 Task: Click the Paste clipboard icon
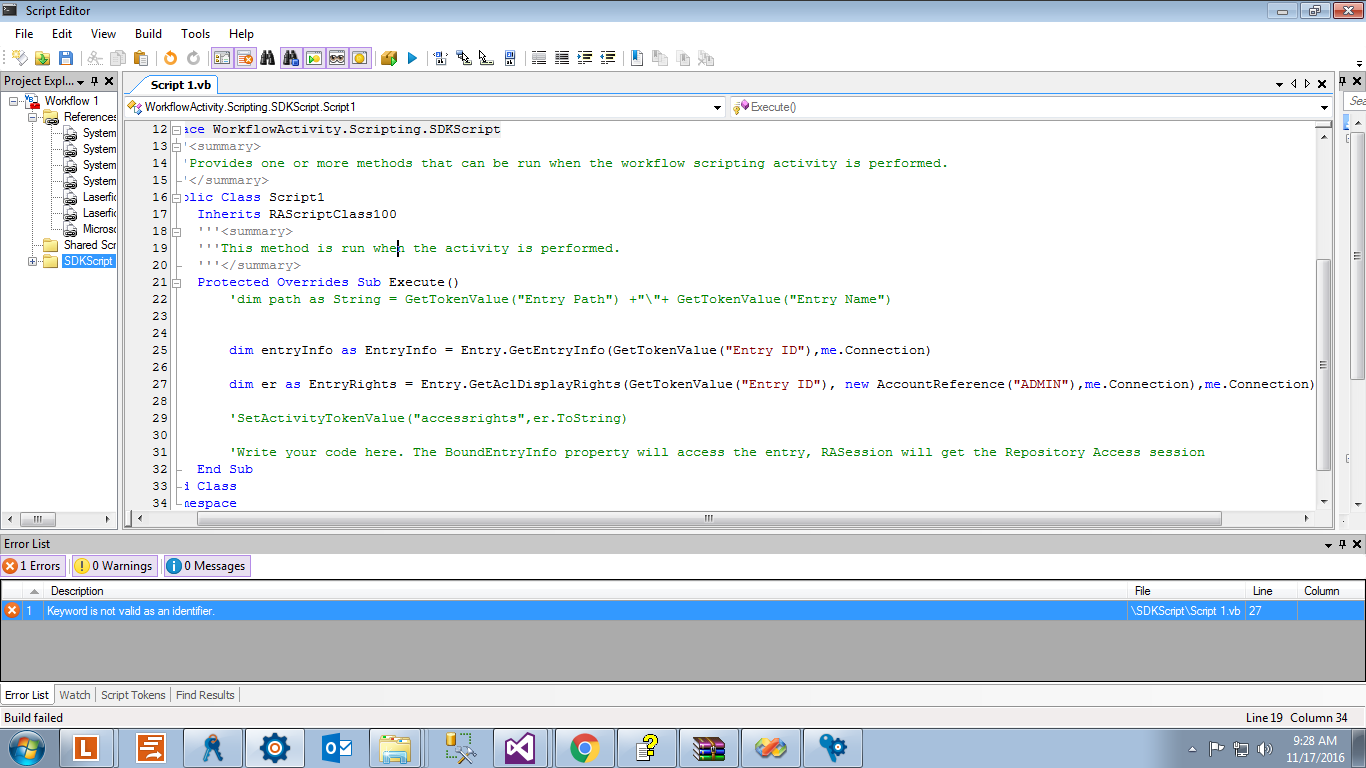(141, 58)
